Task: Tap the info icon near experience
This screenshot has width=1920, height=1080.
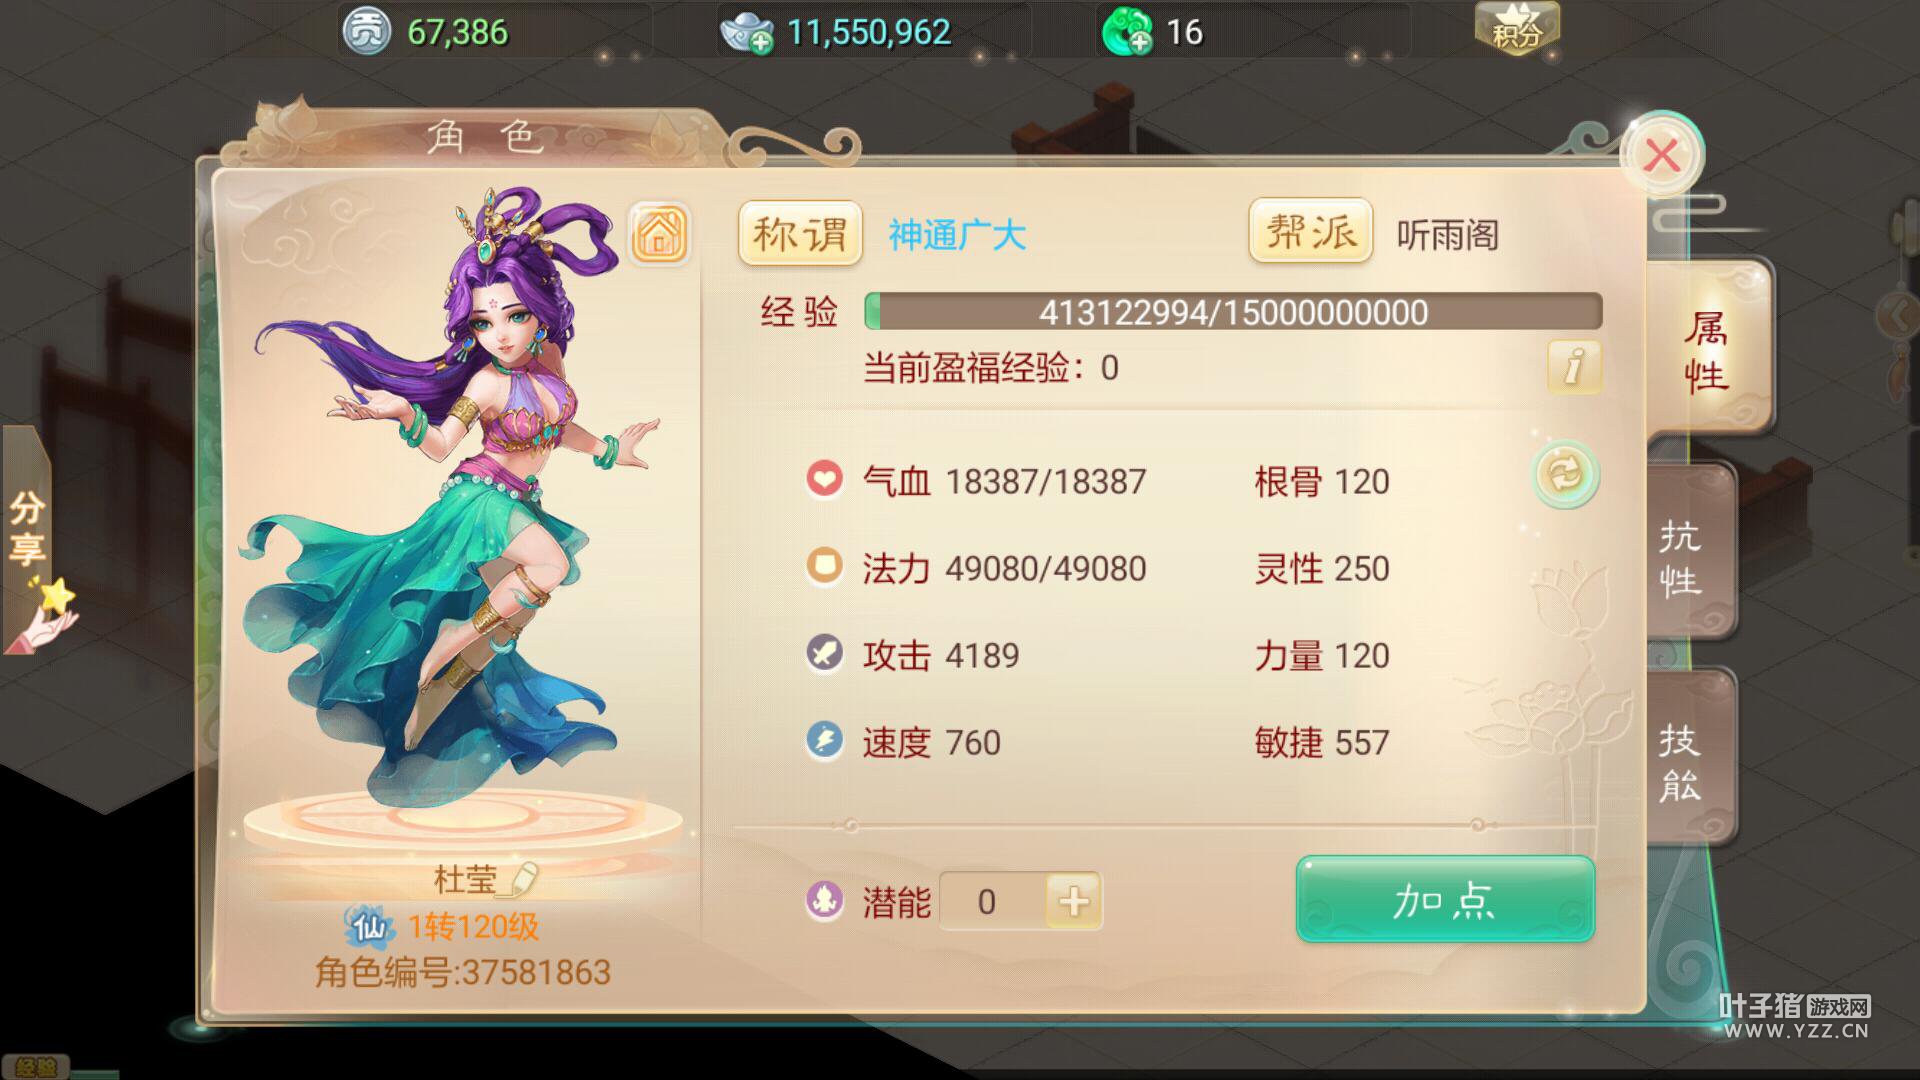Action: (1573, 366)
